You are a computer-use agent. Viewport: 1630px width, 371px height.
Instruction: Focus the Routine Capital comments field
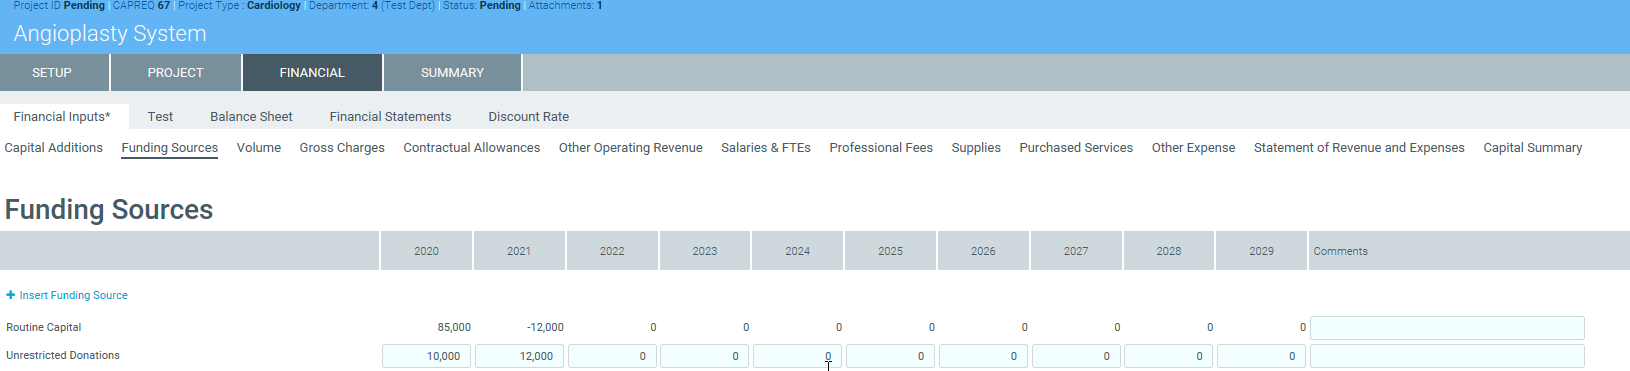pos(1447,328)
